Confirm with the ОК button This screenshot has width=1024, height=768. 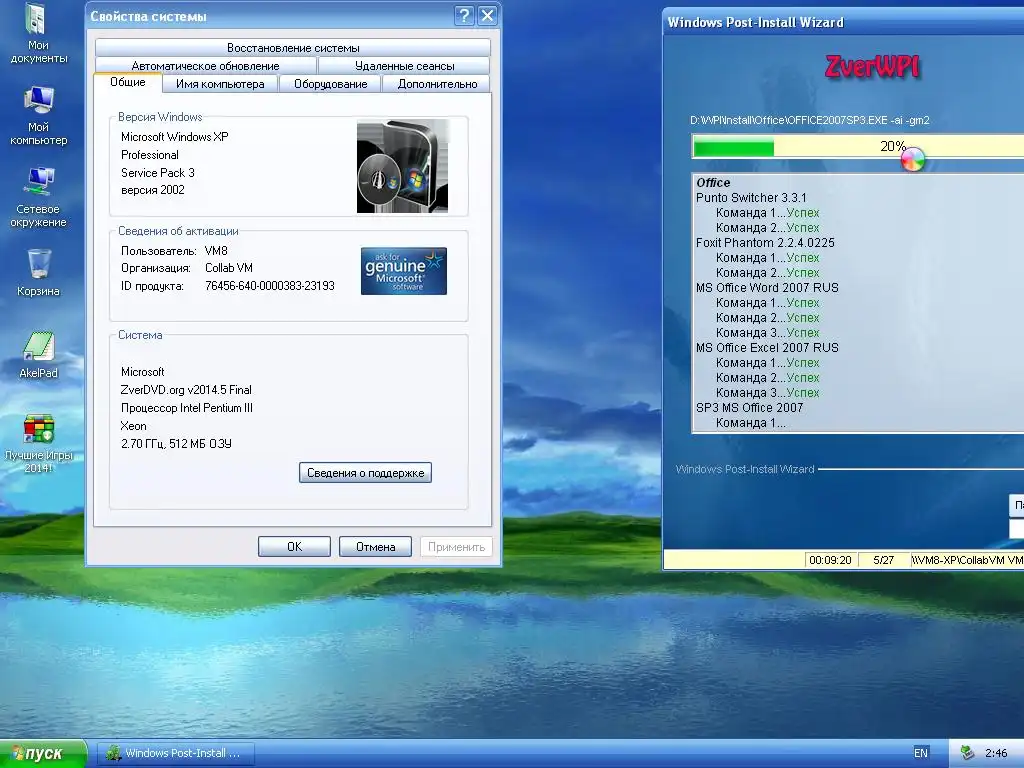295,547
